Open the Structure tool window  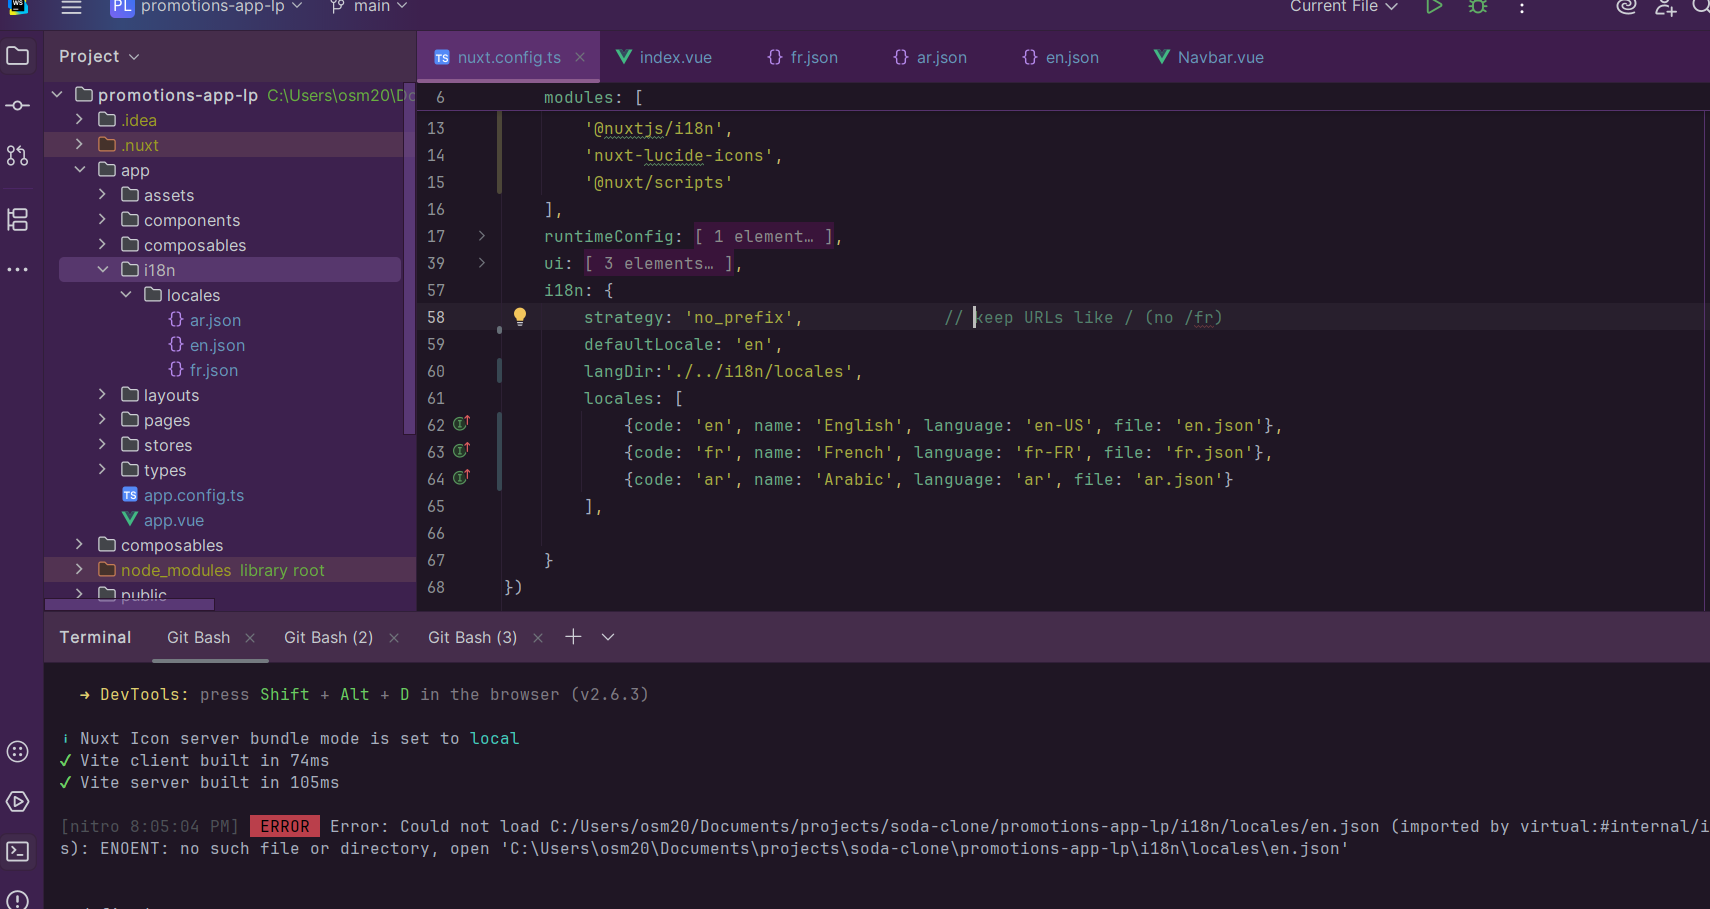click(18, 220)
